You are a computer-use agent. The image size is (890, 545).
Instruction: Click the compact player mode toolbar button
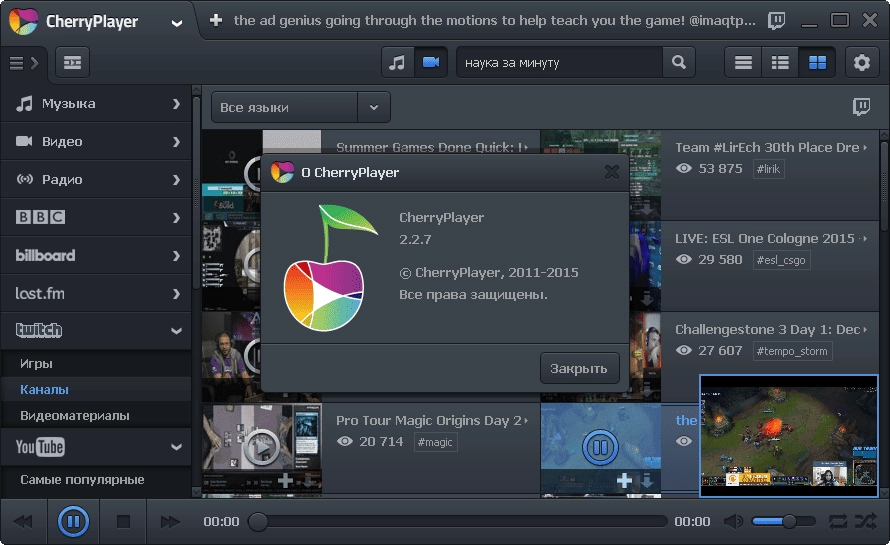[x=72, y=62]
